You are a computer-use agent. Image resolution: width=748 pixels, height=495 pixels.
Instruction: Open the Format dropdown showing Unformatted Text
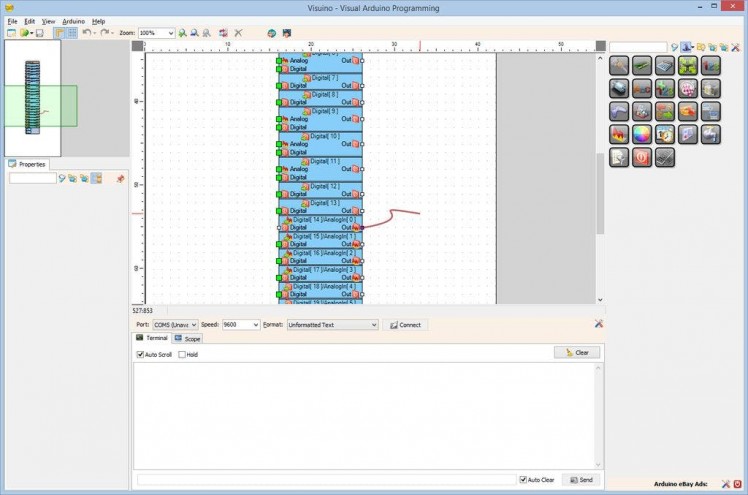[332, 325]
